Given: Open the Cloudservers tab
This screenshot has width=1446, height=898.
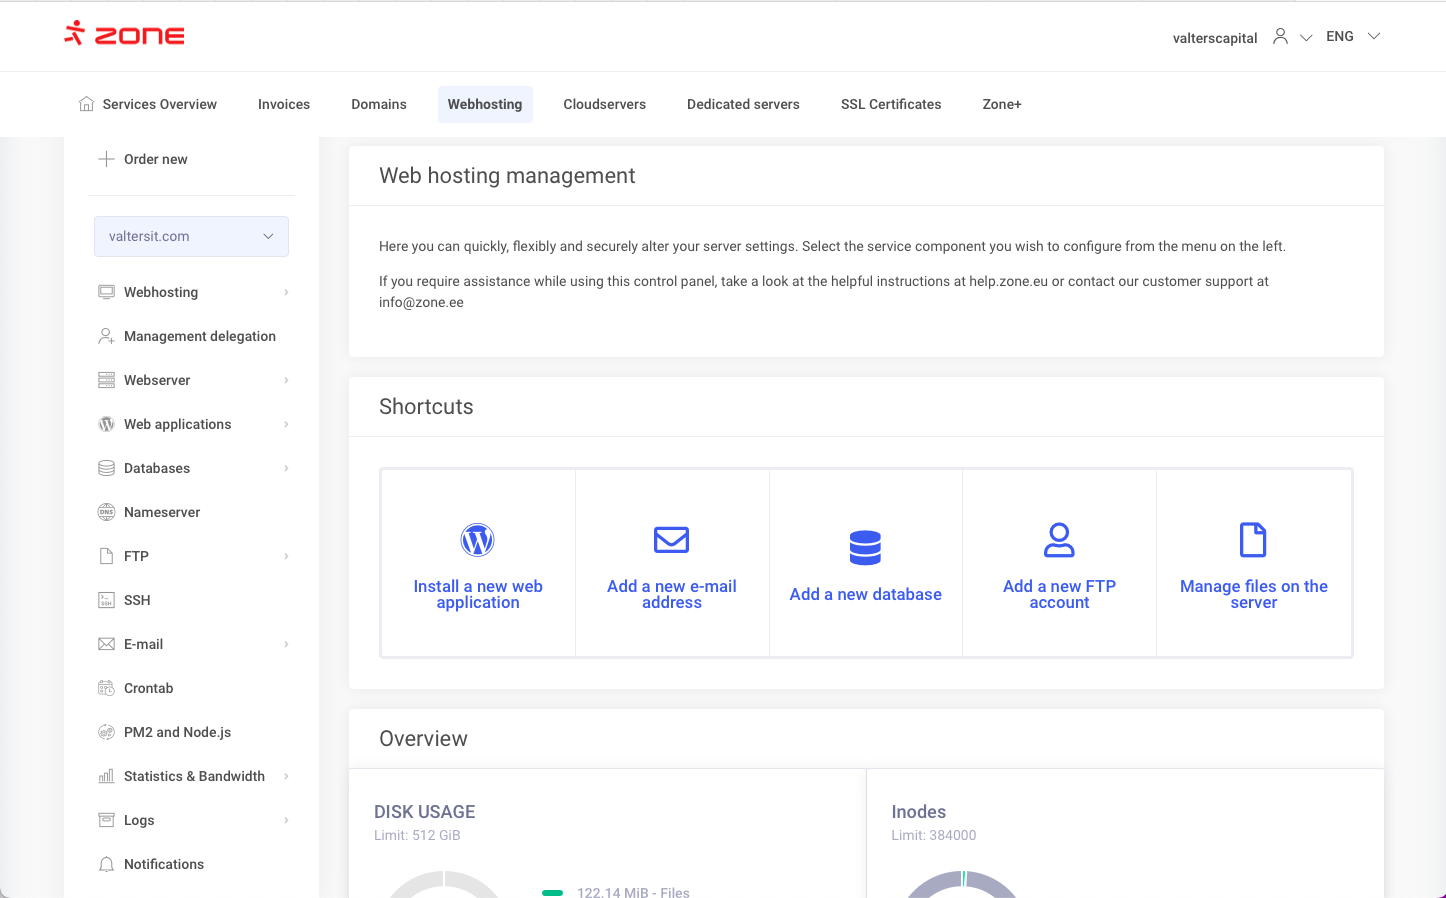Looking at the screenshot, I should 605,104.
